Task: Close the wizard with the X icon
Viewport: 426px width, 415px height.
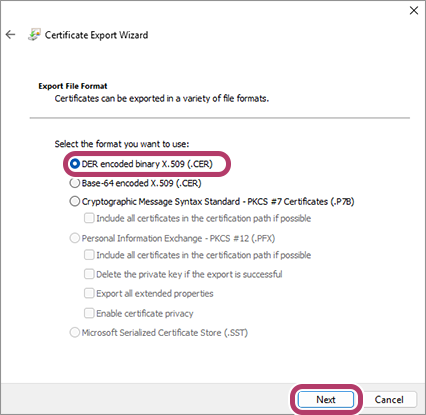Action: (x=414, y=11)
